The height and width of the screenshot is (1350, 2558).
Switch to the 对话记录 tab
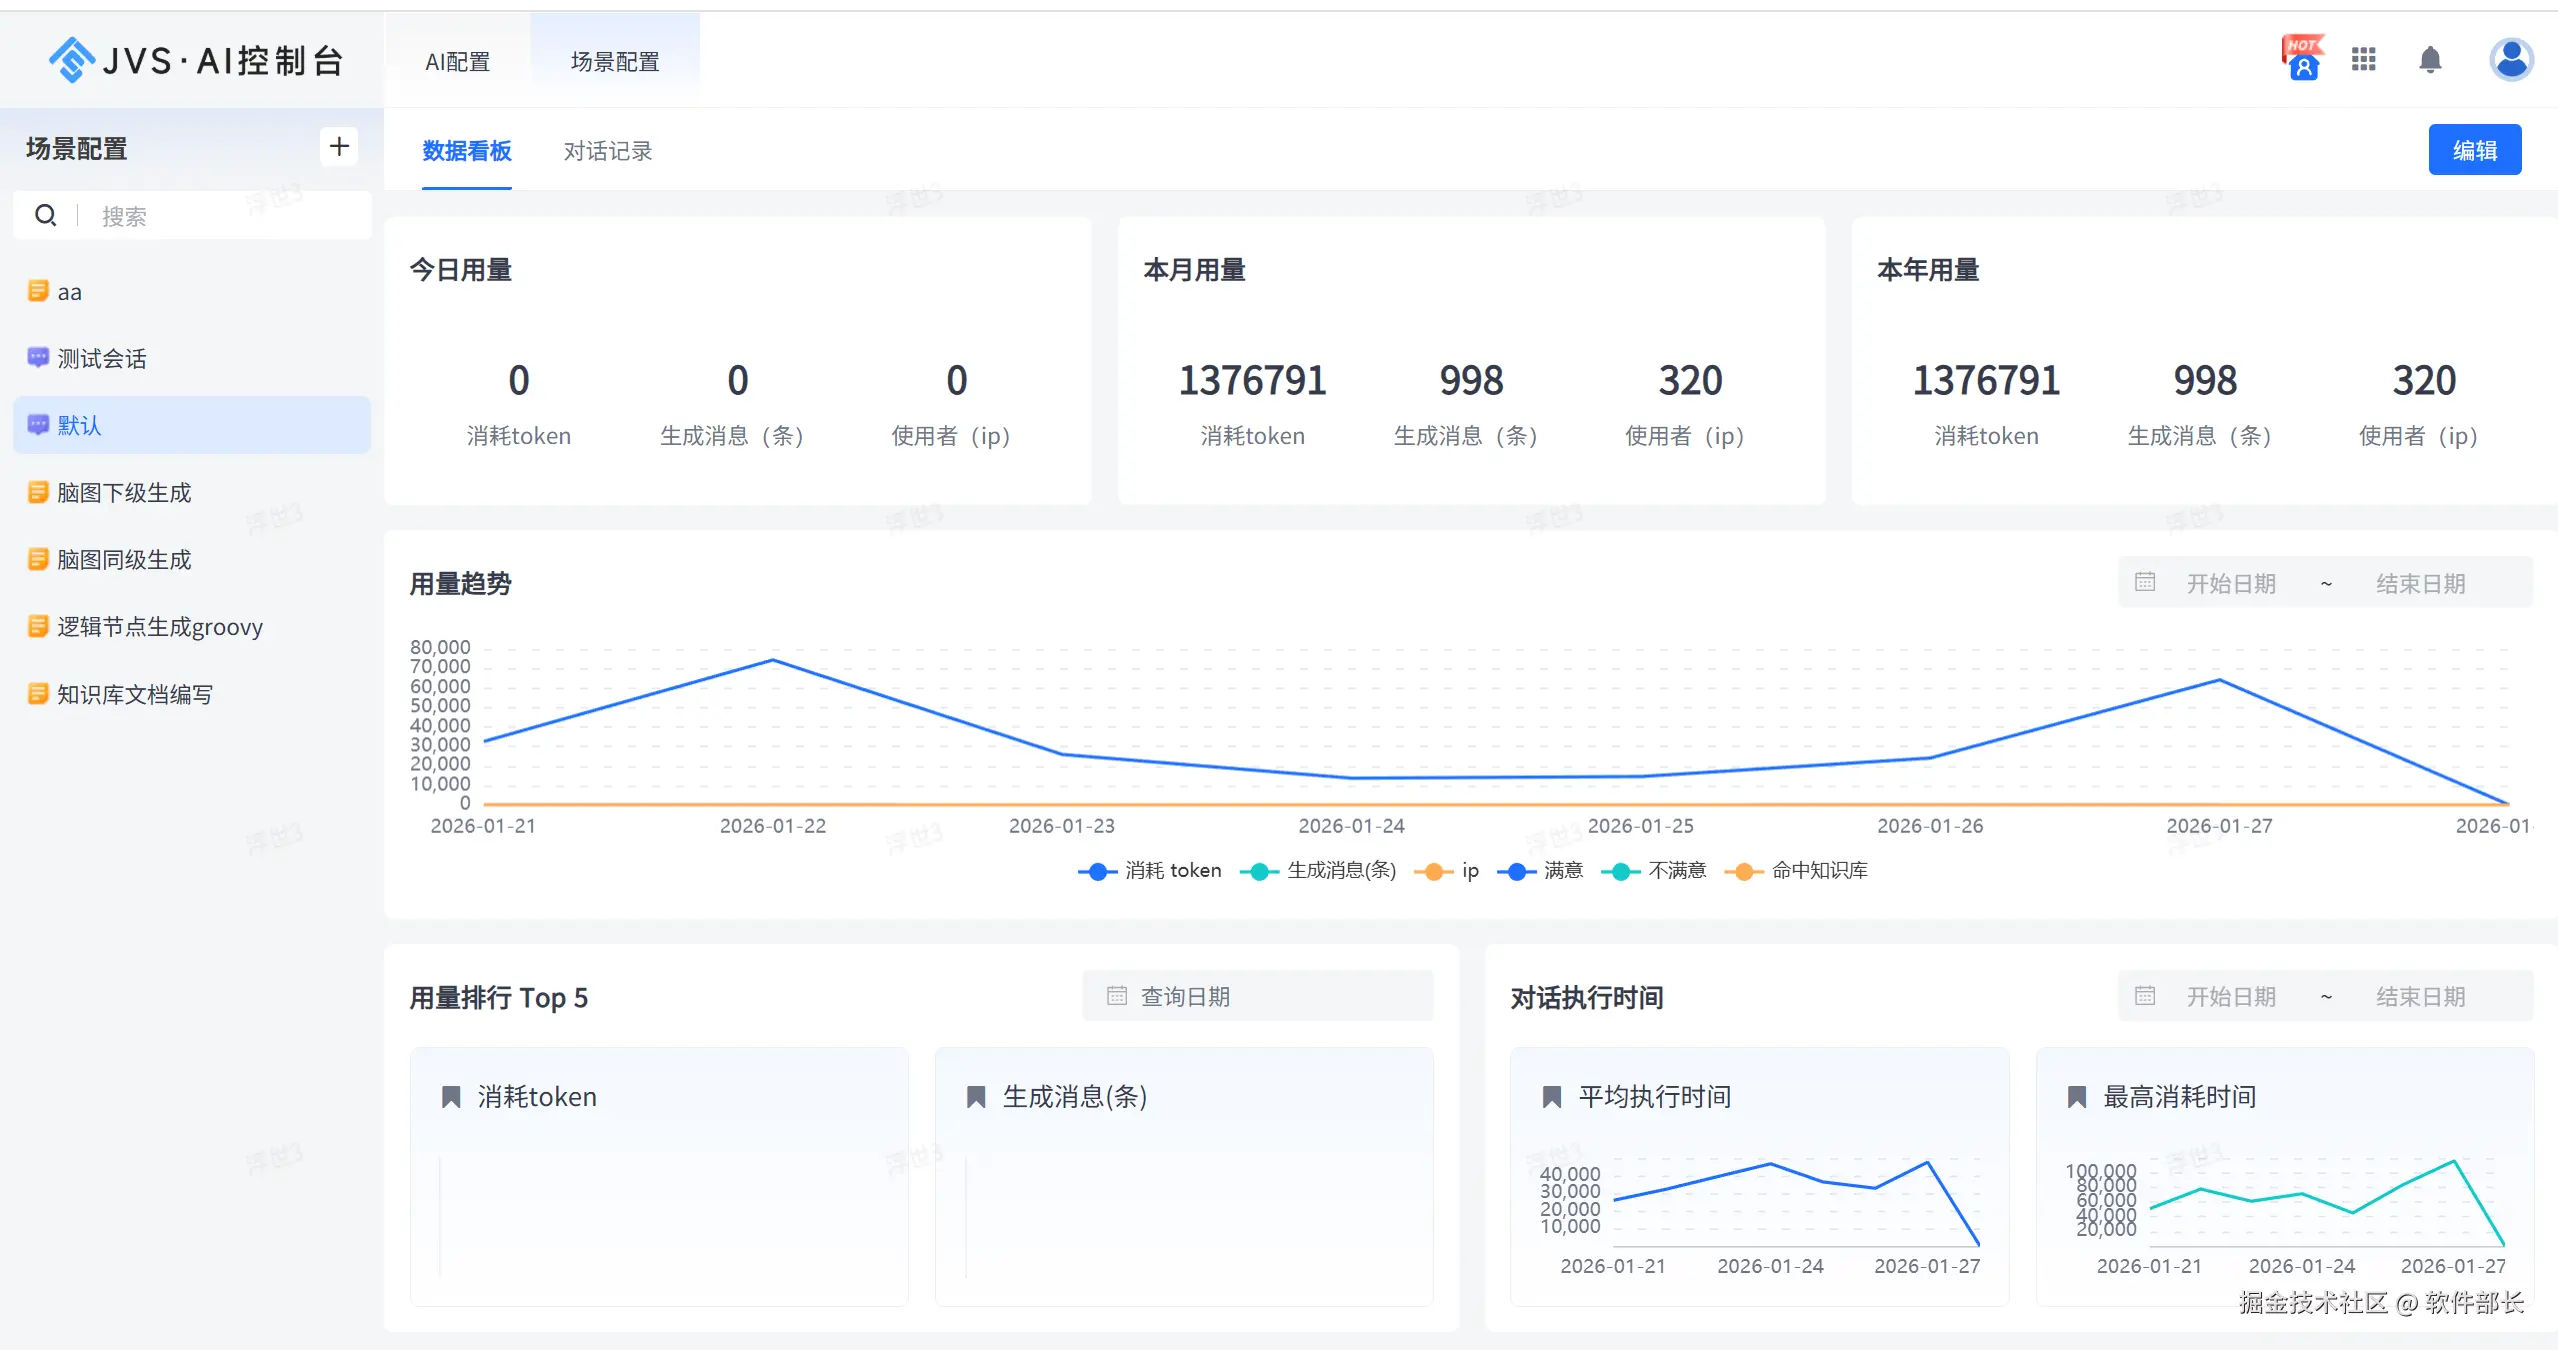pos(607,151)
